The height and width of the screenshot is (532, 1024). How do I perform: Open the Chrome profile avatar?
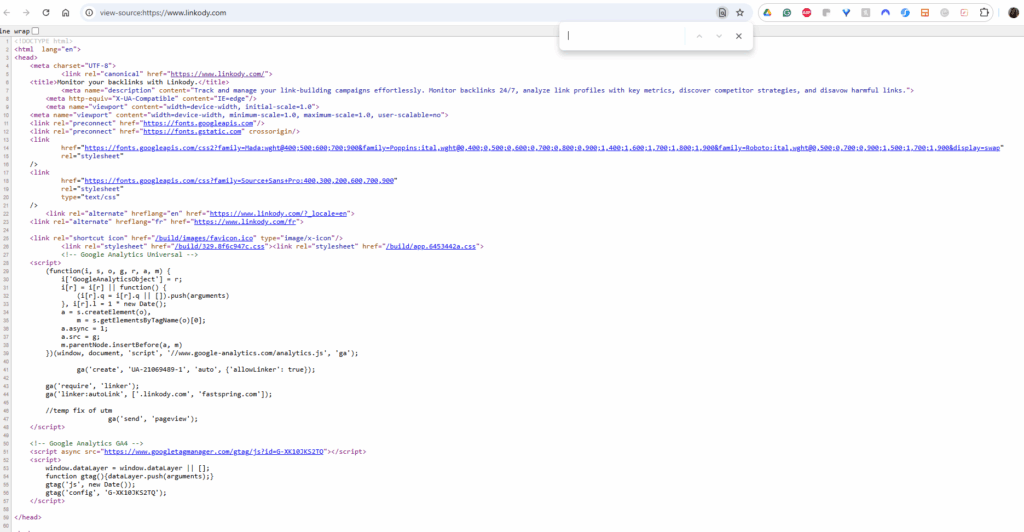coord(1014,12)
